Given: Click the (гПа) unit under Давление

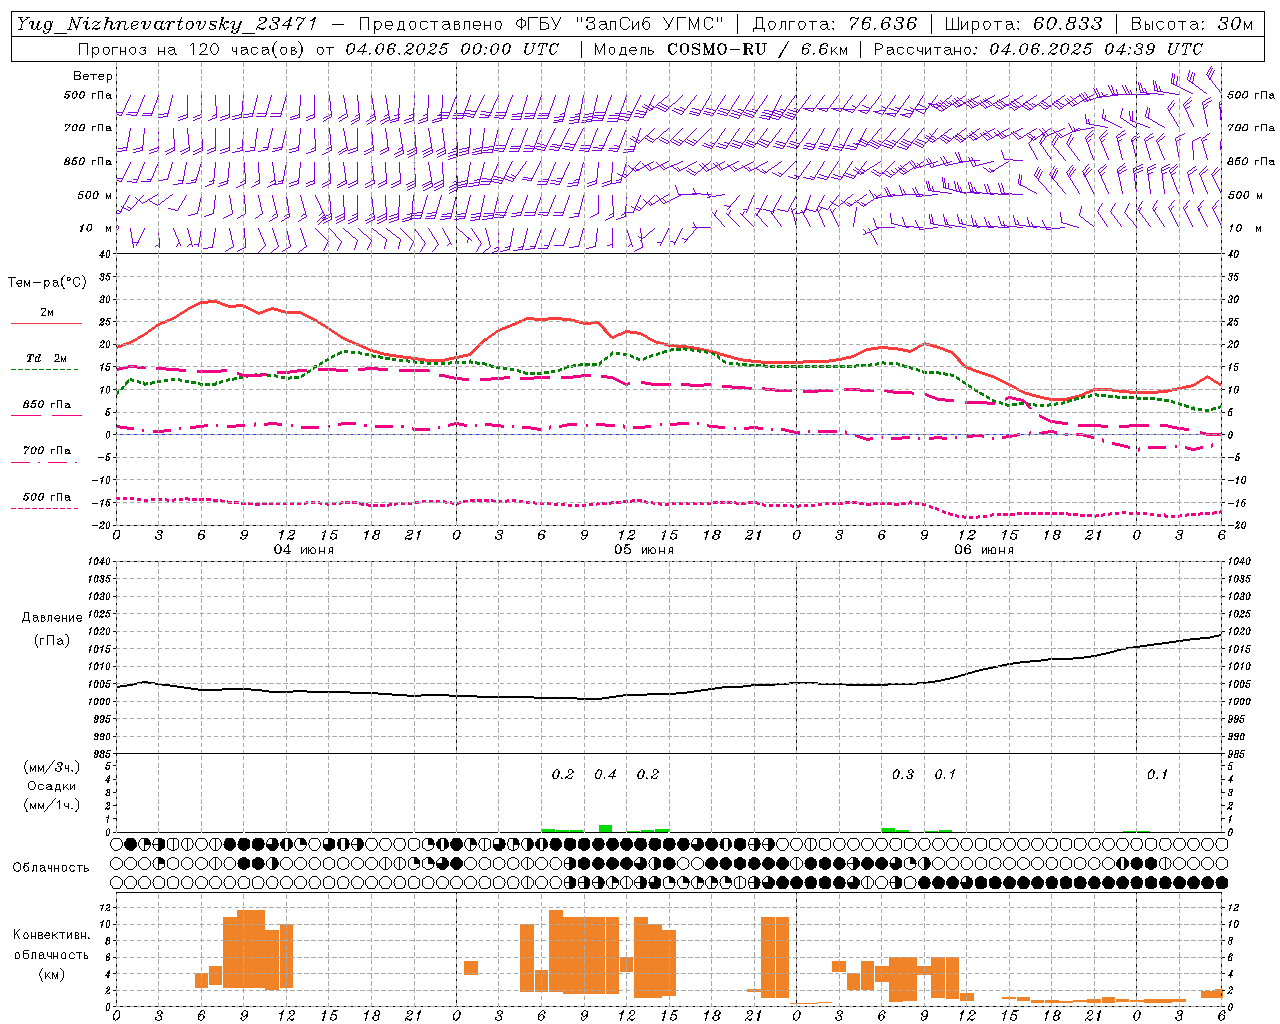Looking at the screenshot, I should coord(52,641).
